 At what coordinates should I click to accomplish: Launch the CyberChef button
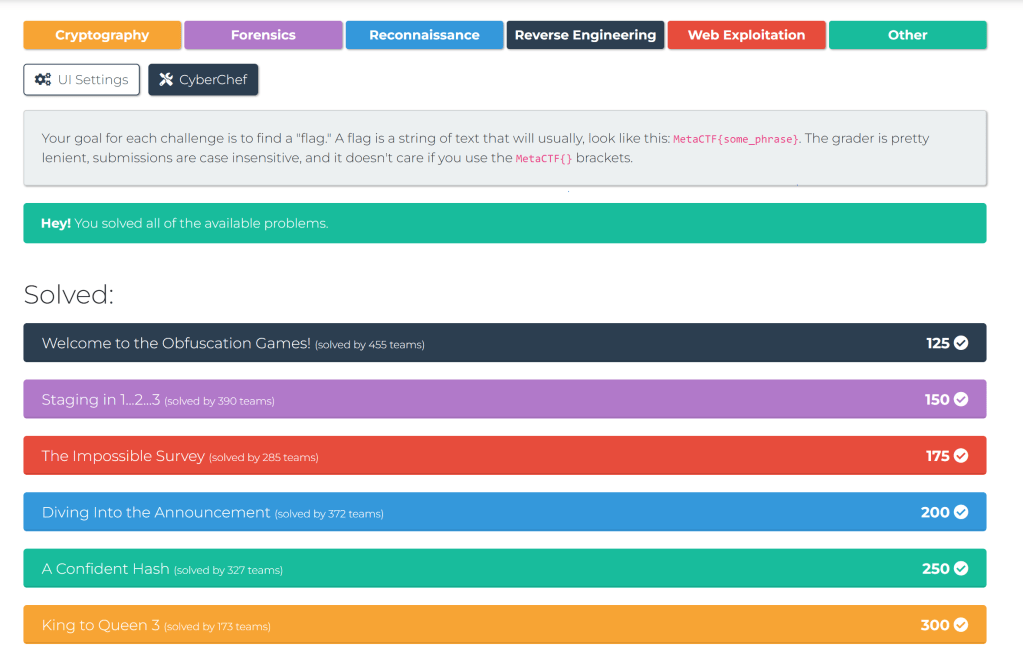pyautogui.click(x=203, y=80)
